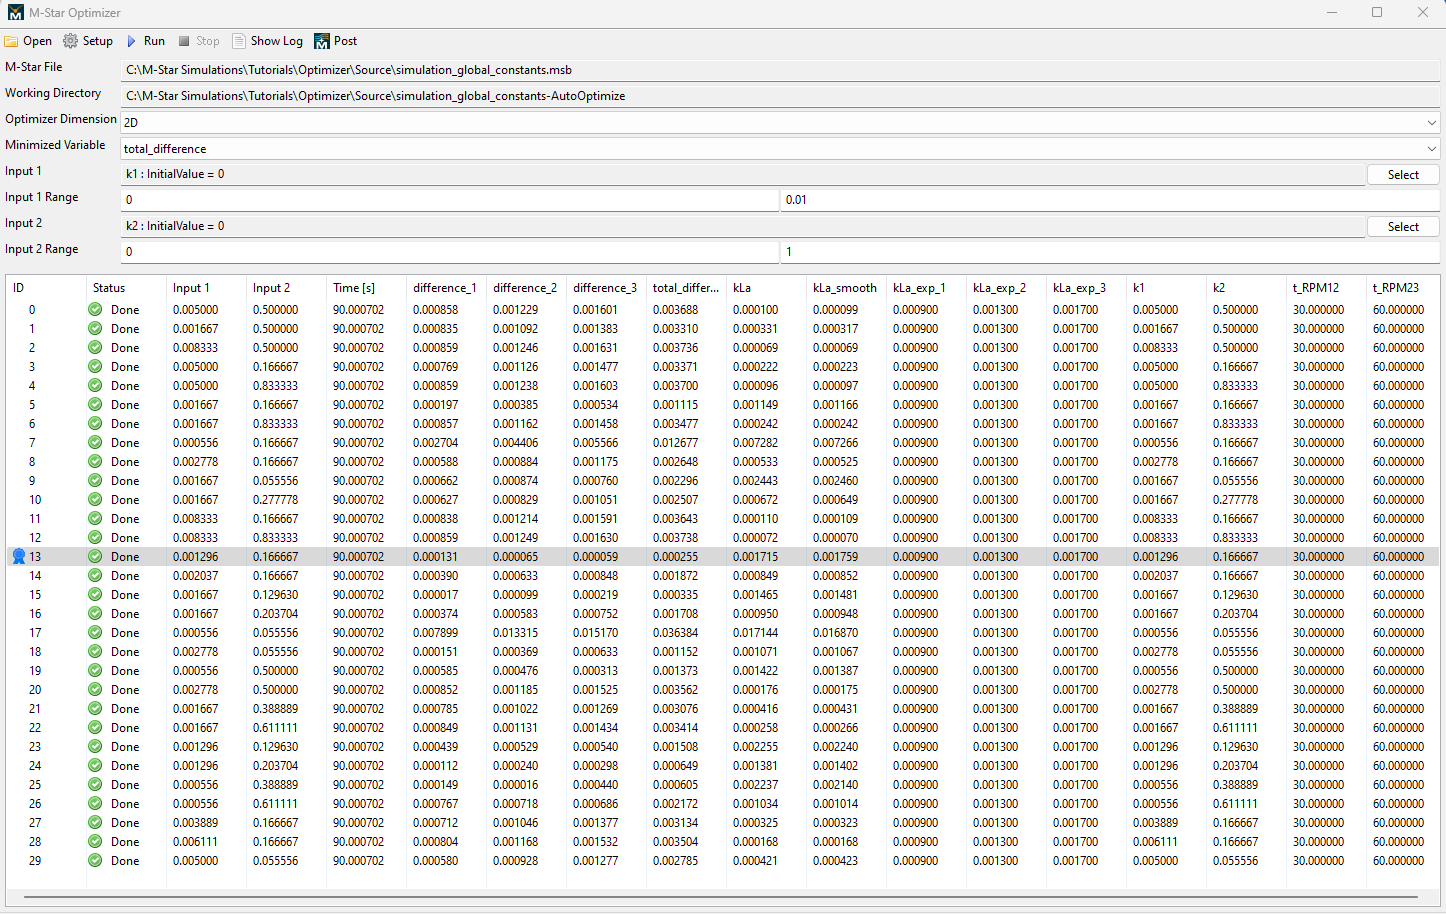Open the Setup gear icon
The image size is (1446, 914).
70,41
